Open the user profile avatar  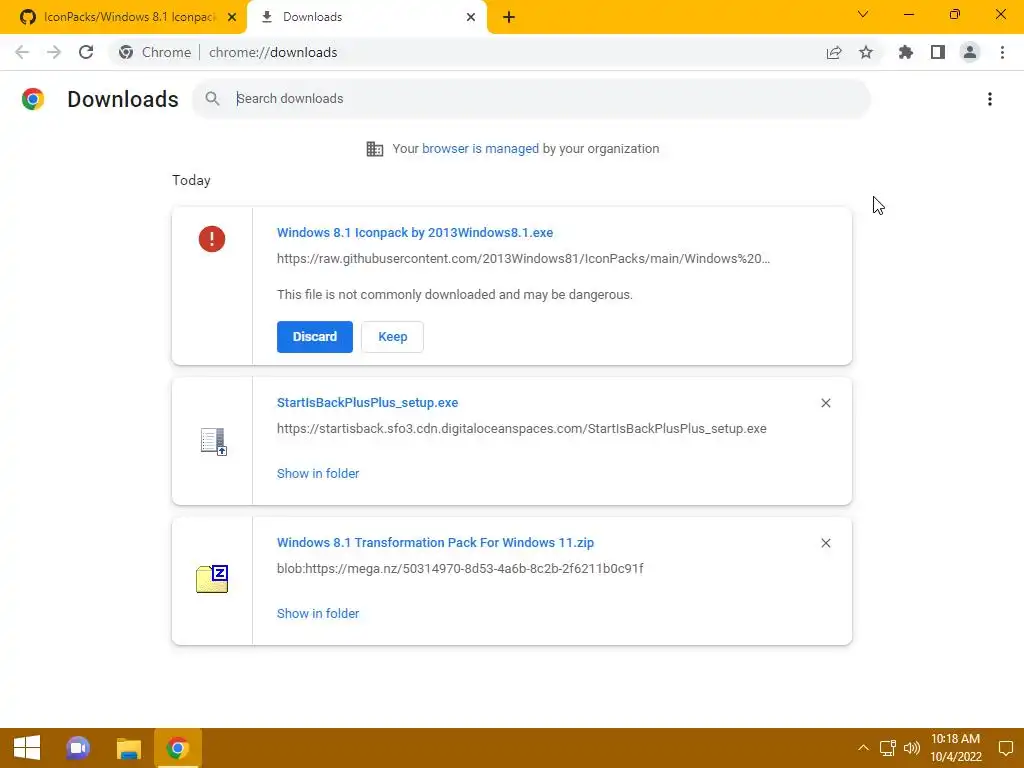tap(970, 52)
